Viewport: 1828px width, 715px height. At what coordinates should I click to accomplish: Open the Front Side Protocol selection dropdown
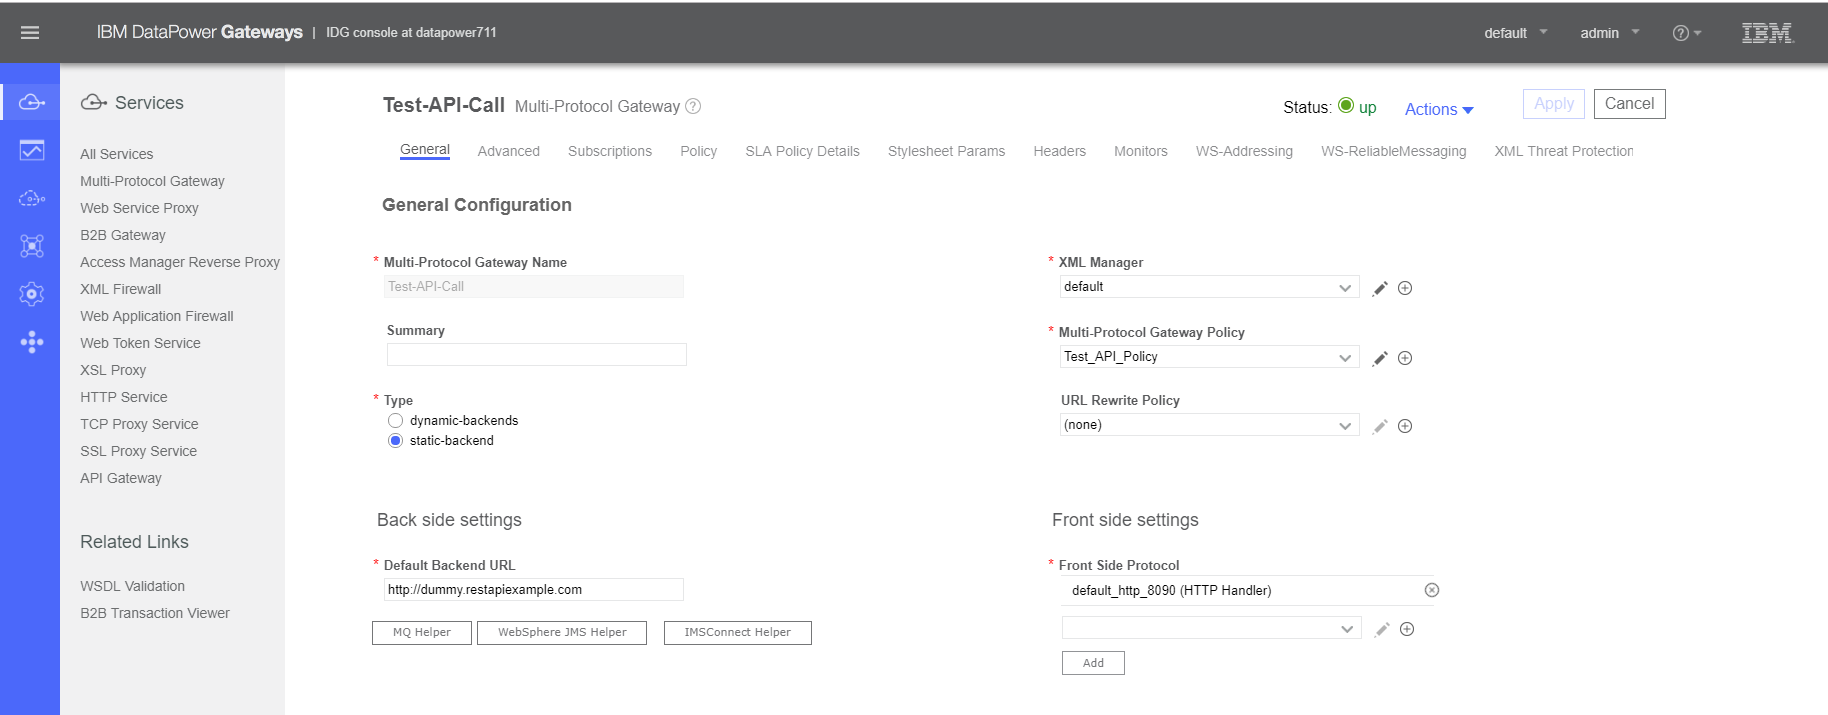click(x=1211, y=628)
